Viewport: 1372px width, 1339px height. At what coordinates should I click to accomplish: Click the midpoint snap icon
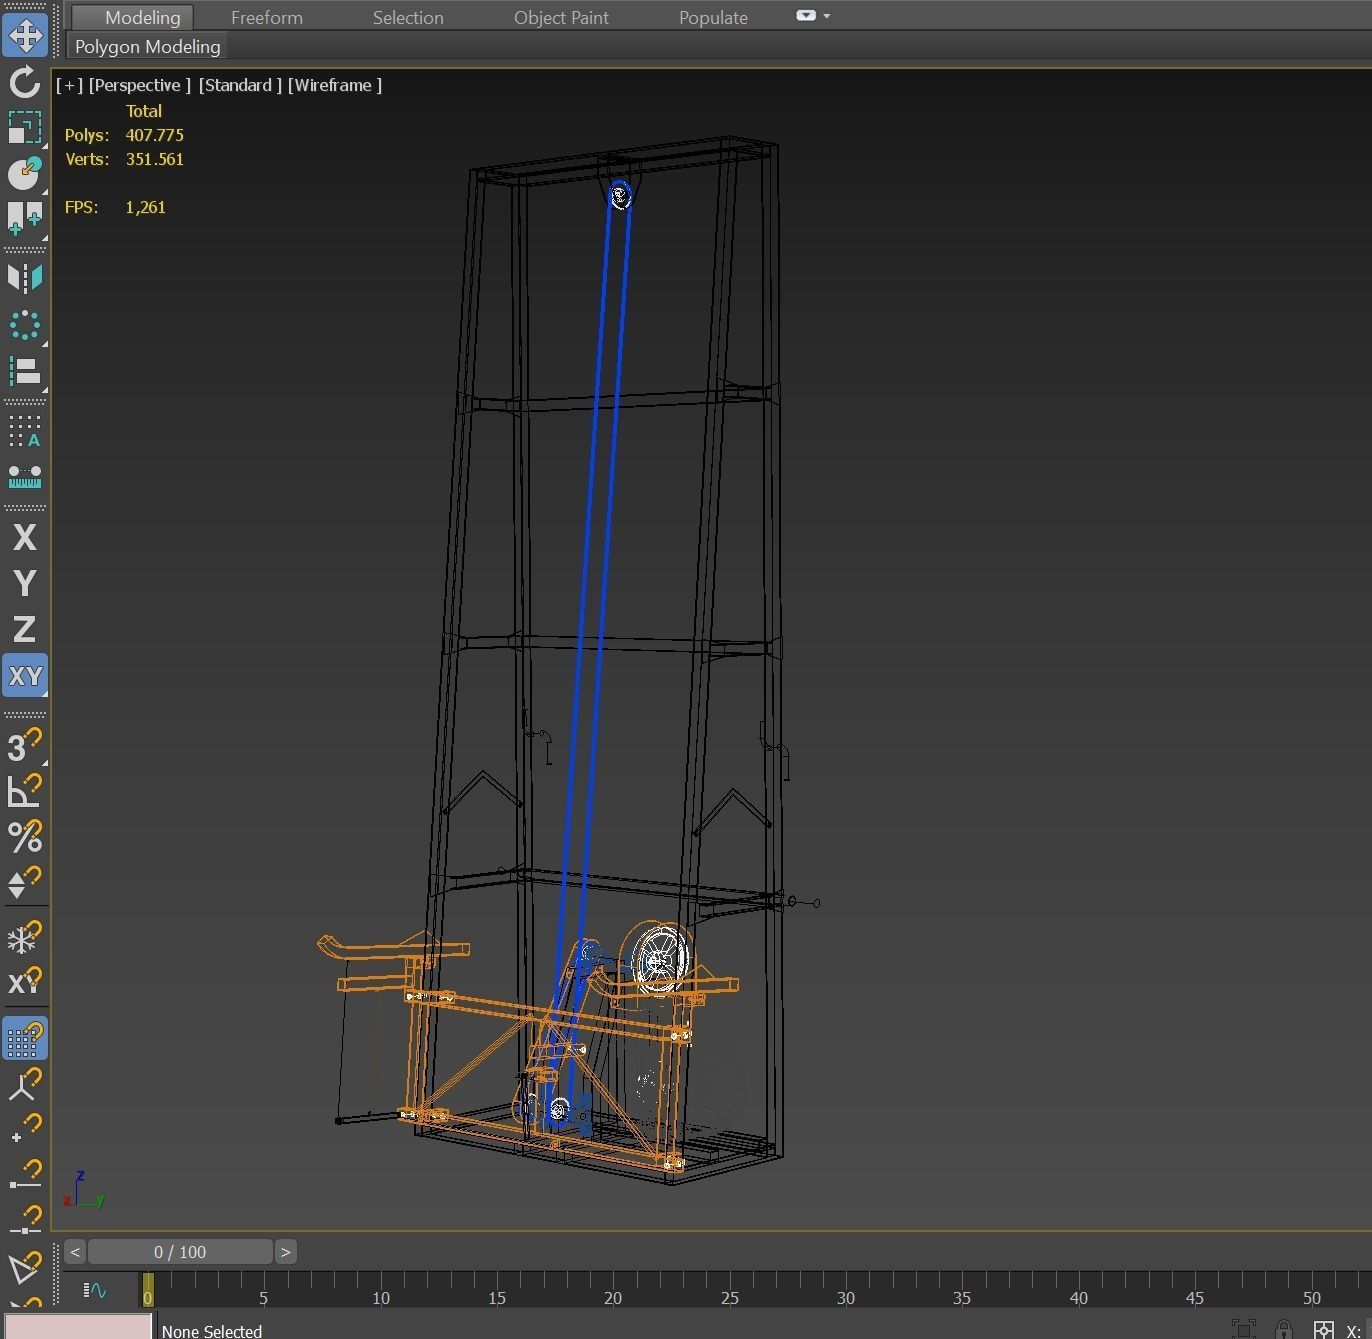point(25,1222)
